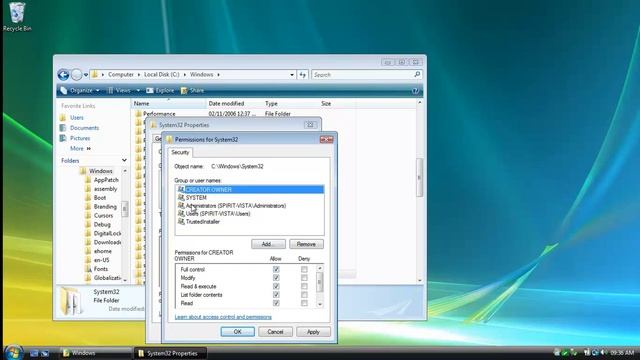Screen dimensions: 640x360
Task: Click the search magnifier icon
Action: (x=417, y=75)
